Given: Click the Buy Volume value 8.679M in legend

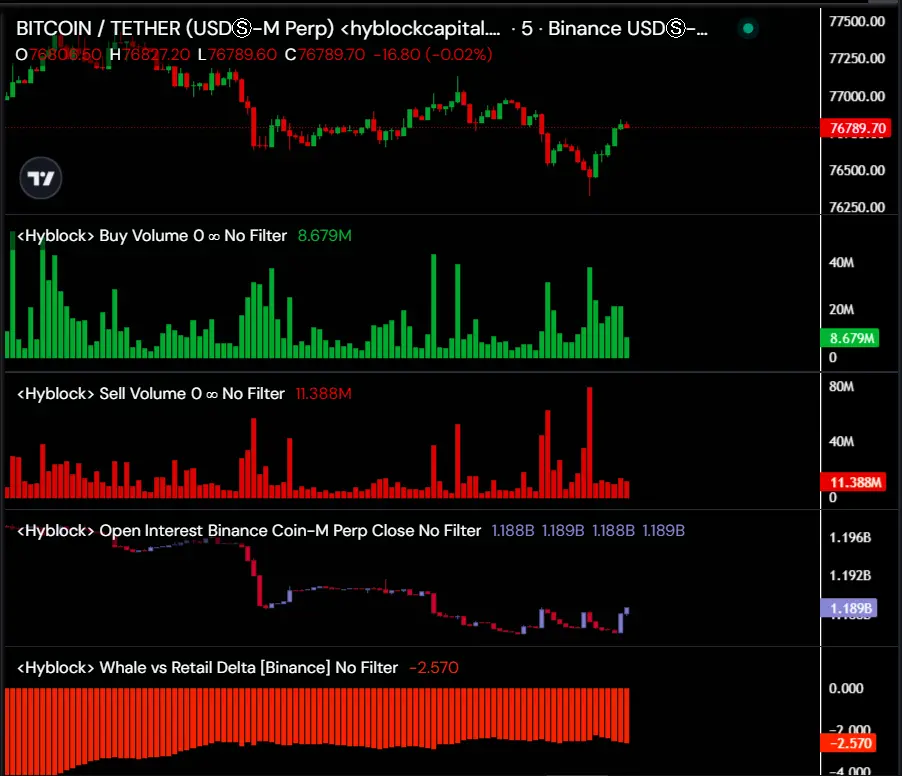Looking at the screenshot, I should 324,236.
